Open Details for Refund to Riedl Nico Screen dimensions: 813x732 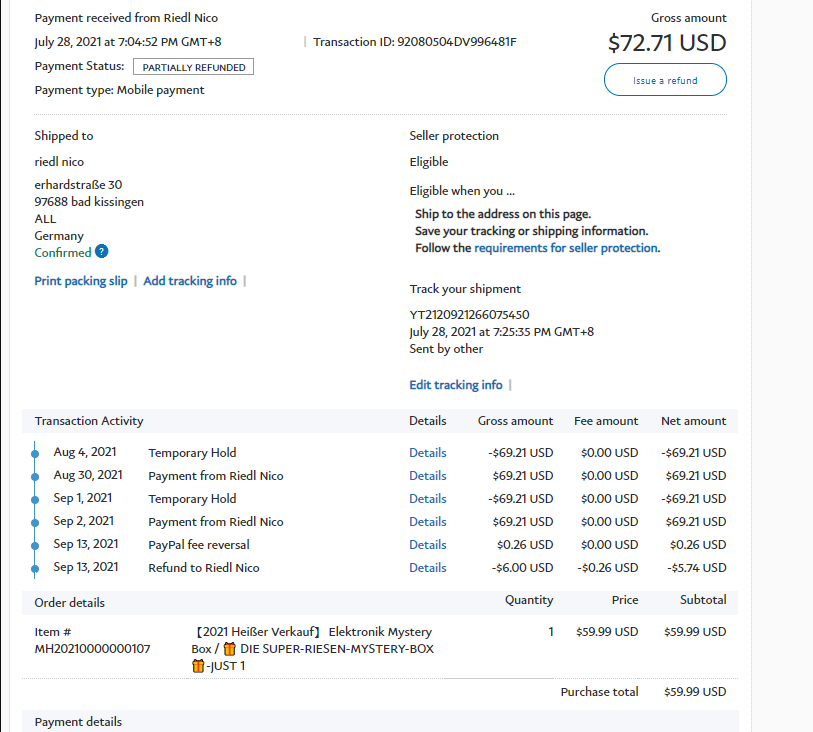tap(427, 568)
